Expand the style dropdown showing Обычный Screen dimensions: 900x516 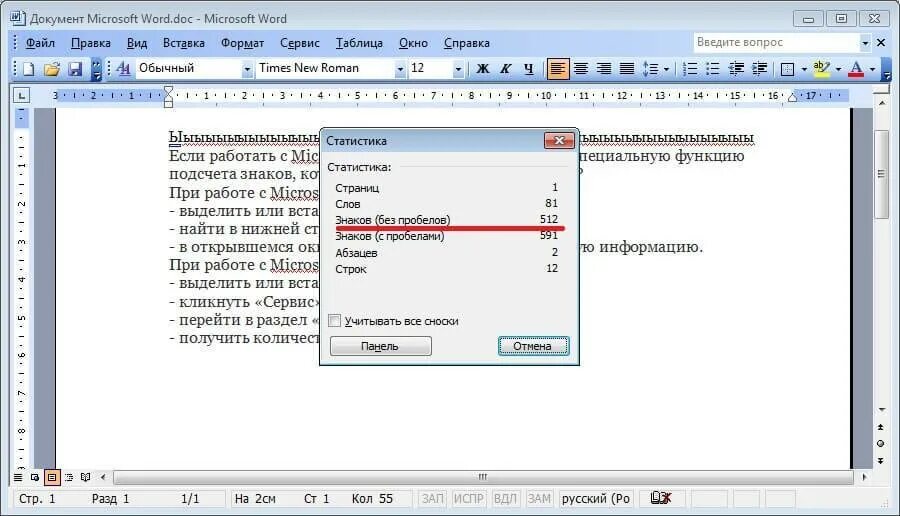point(247,69)
